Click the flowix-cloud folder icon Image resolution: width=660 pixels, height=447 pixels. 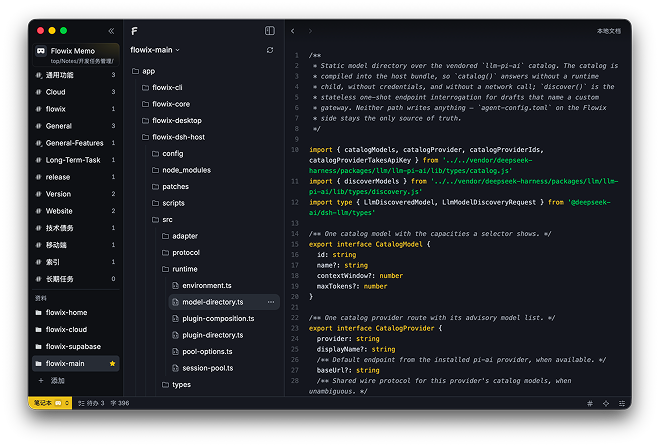pos(39,330)
